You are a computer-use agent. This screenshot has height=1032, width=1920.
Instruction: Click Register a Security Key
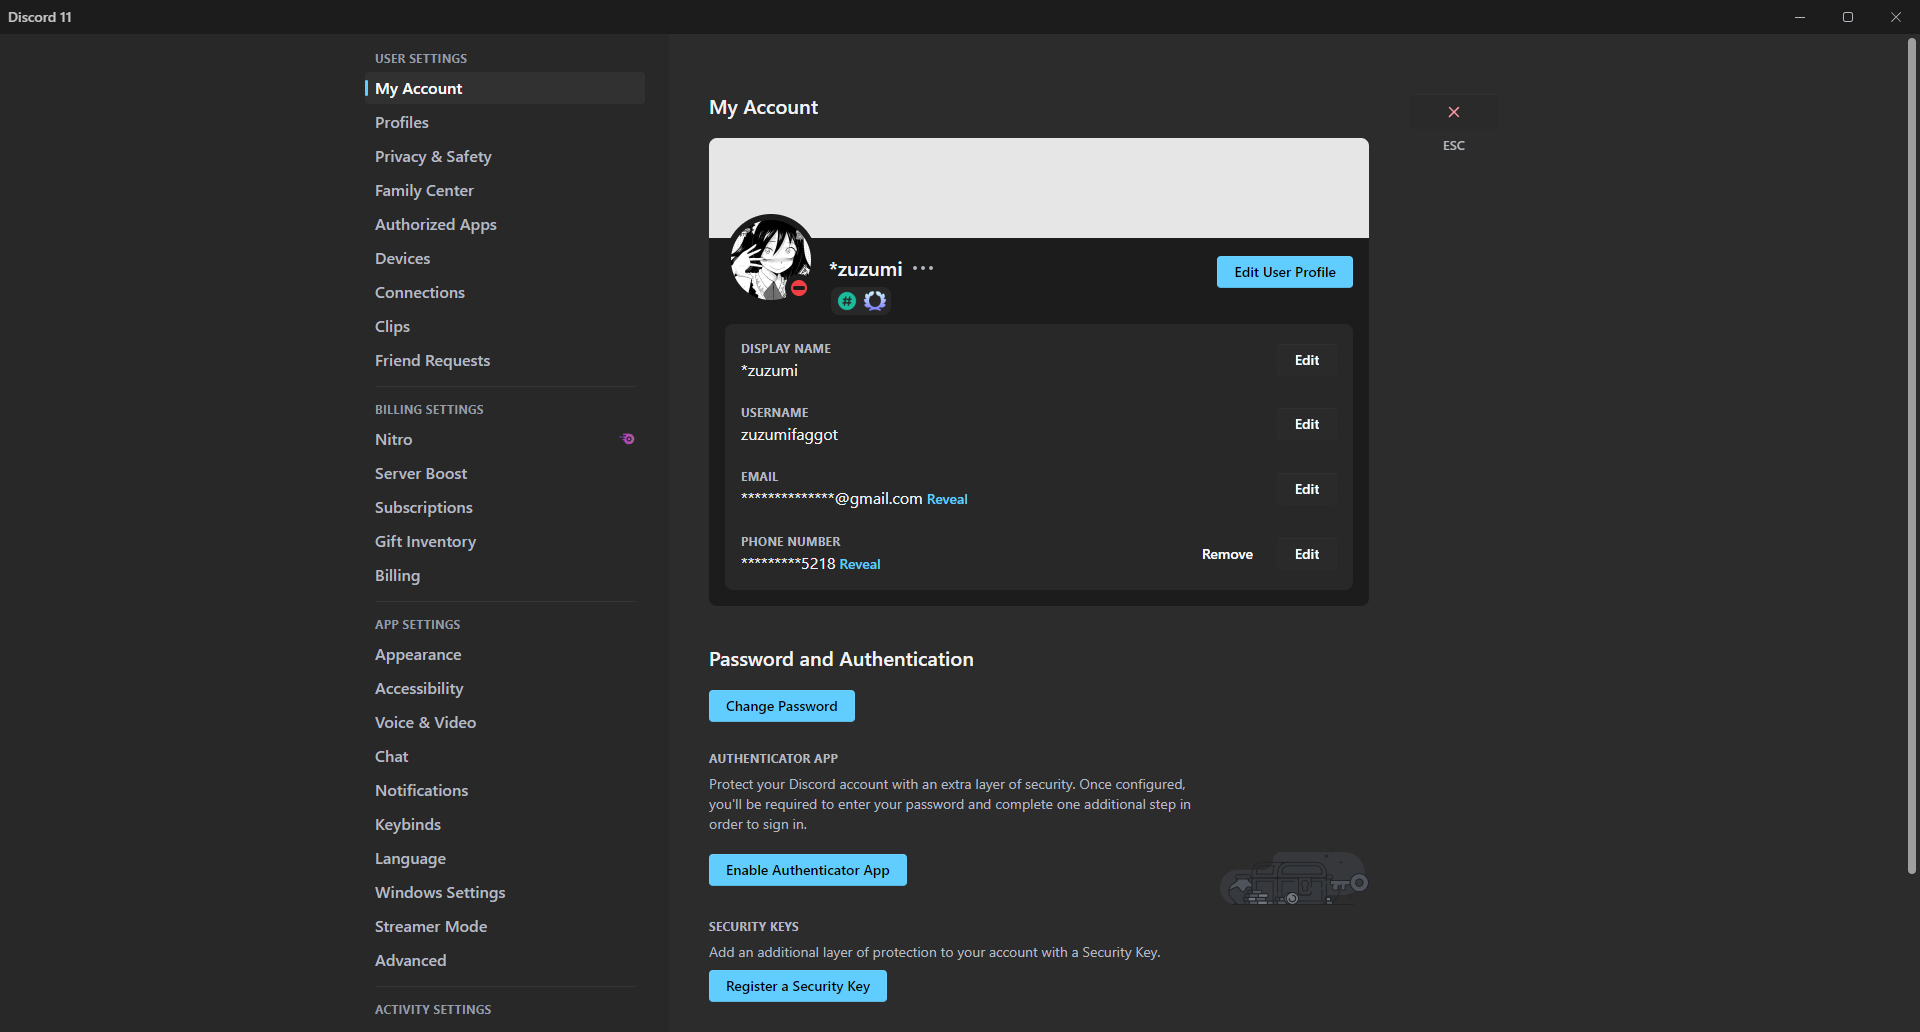click(x=798, y=986)
